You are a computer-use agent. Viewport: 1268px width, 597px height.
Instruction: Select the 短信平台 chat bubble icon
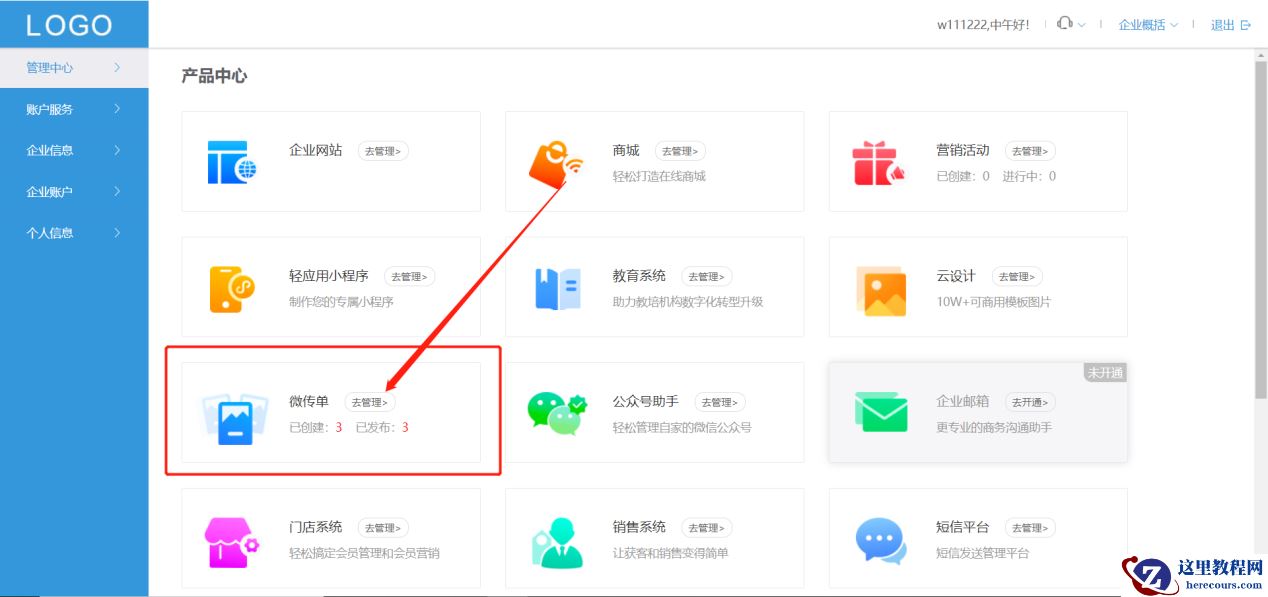click(x=879, y=539)
